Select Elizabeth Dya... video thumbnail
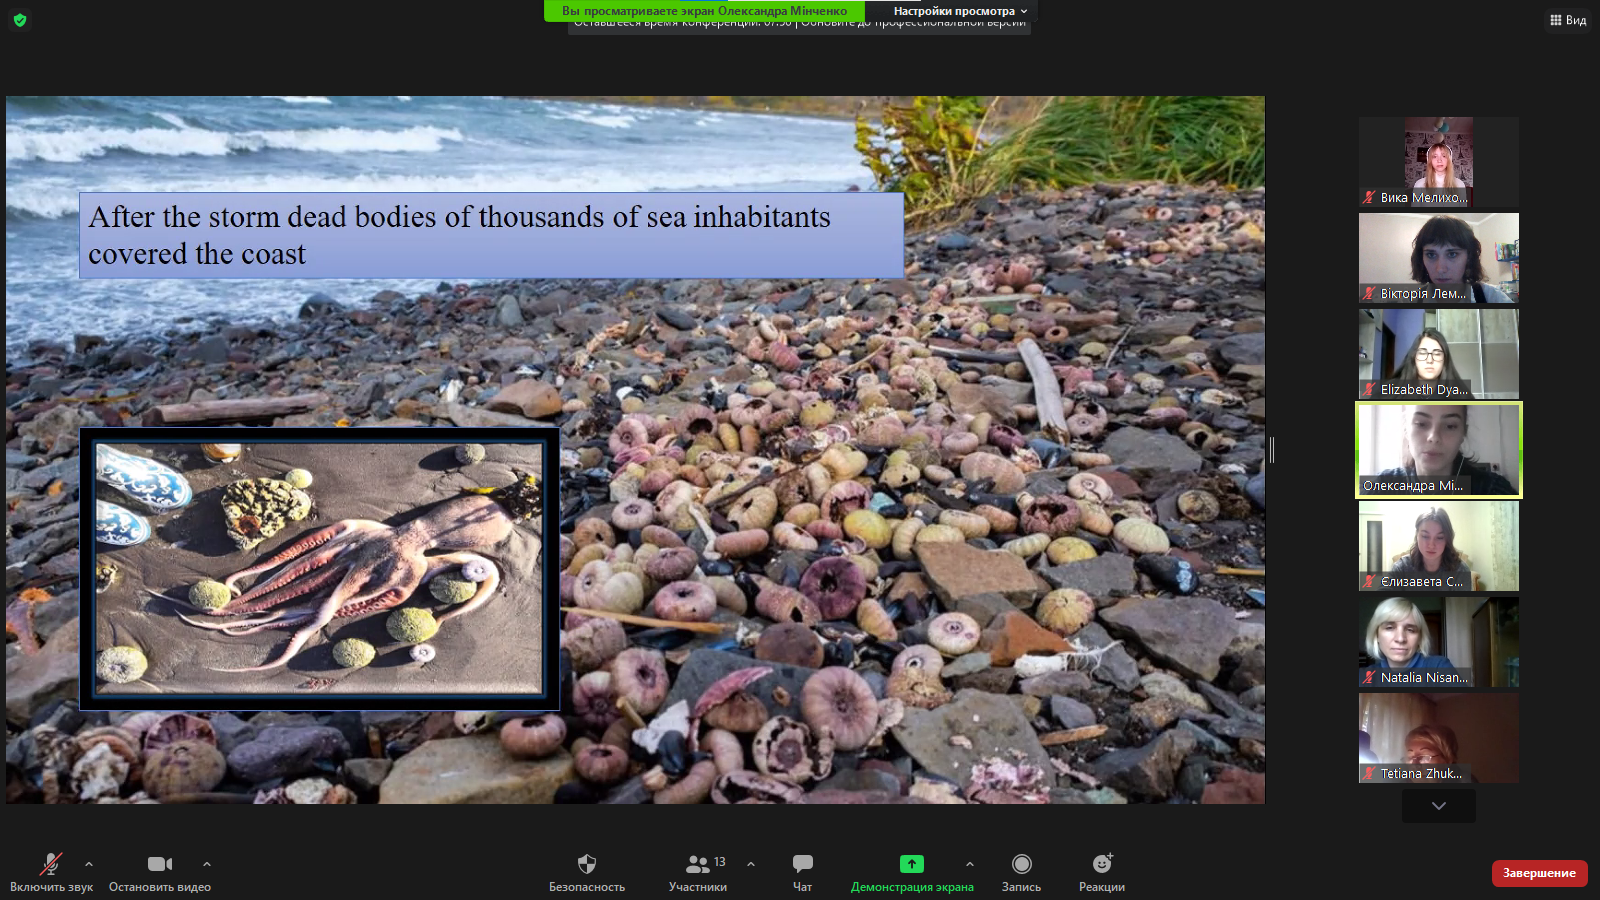Screen dimensions: 1600x900 pyautogui.click(x=1438, y=354)
